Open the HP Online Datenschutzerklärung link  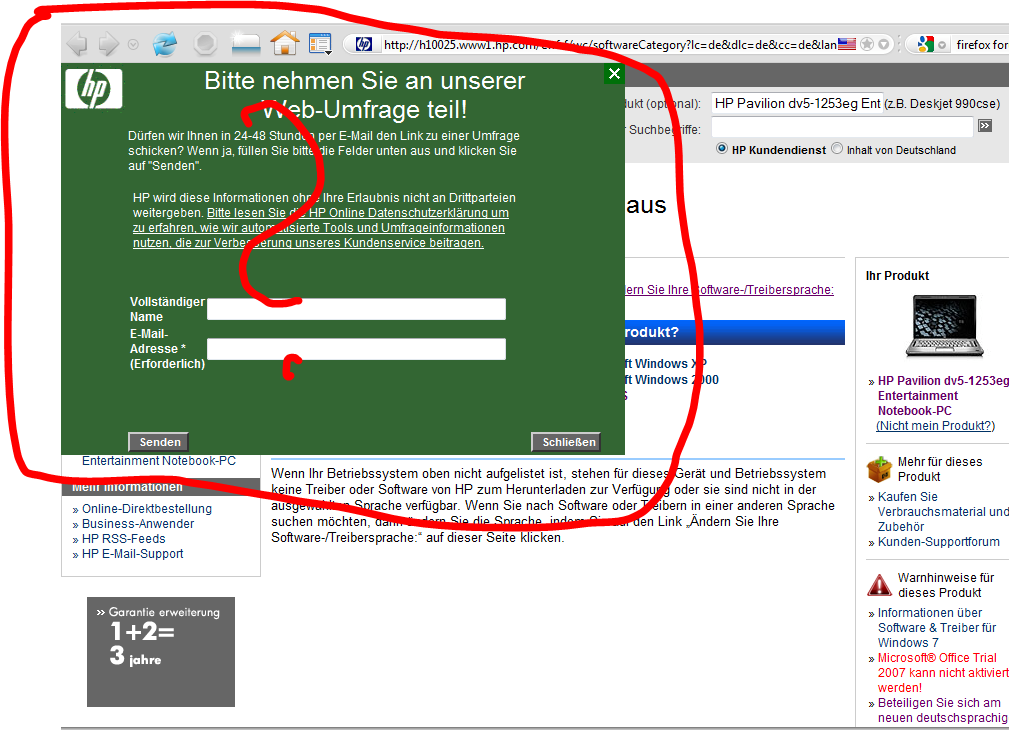coord(320,228)
